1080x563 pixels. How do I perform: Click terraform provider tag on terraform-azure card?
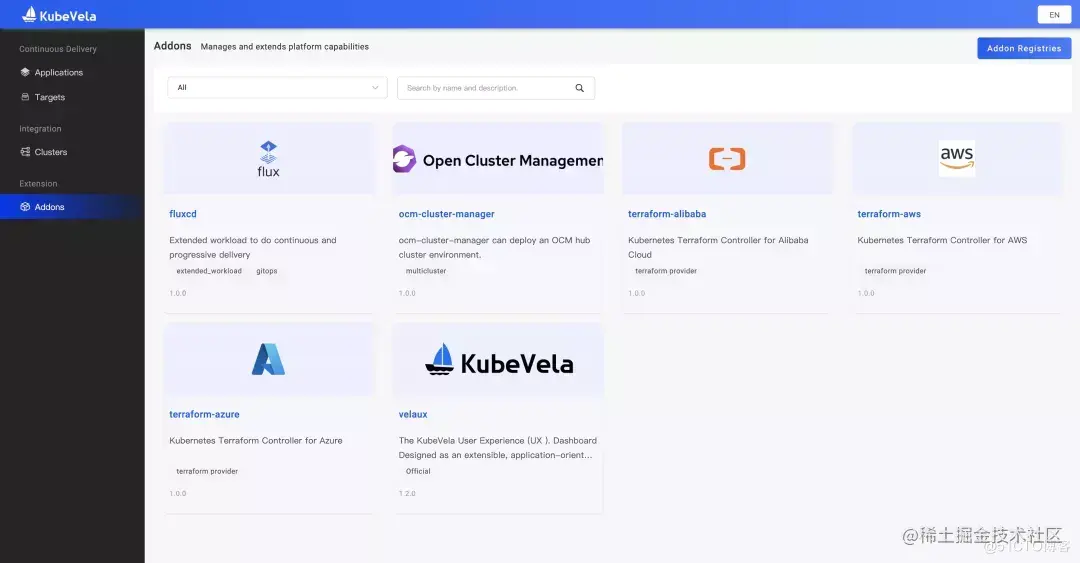point(207,471)
